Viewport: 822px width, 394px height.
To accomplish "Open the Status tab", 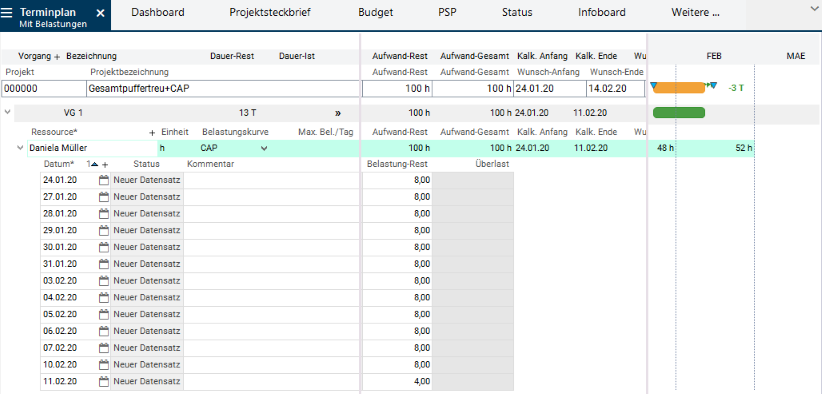I will coord(517,13).
